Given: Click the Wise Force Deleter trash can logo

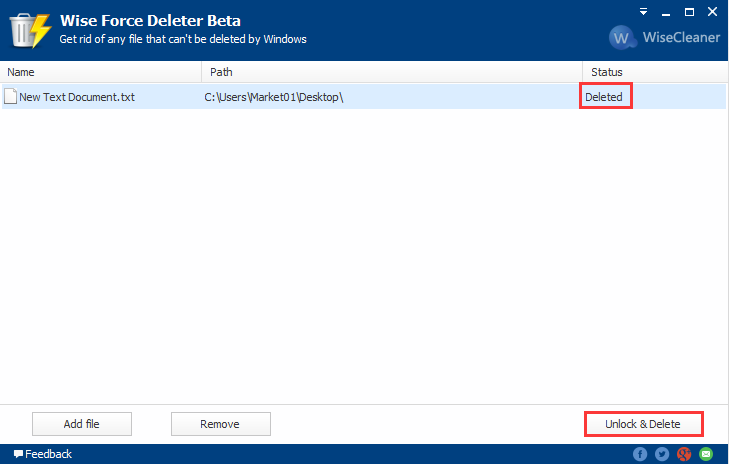Looking at the screenshot, I should (x=30, y=30).
